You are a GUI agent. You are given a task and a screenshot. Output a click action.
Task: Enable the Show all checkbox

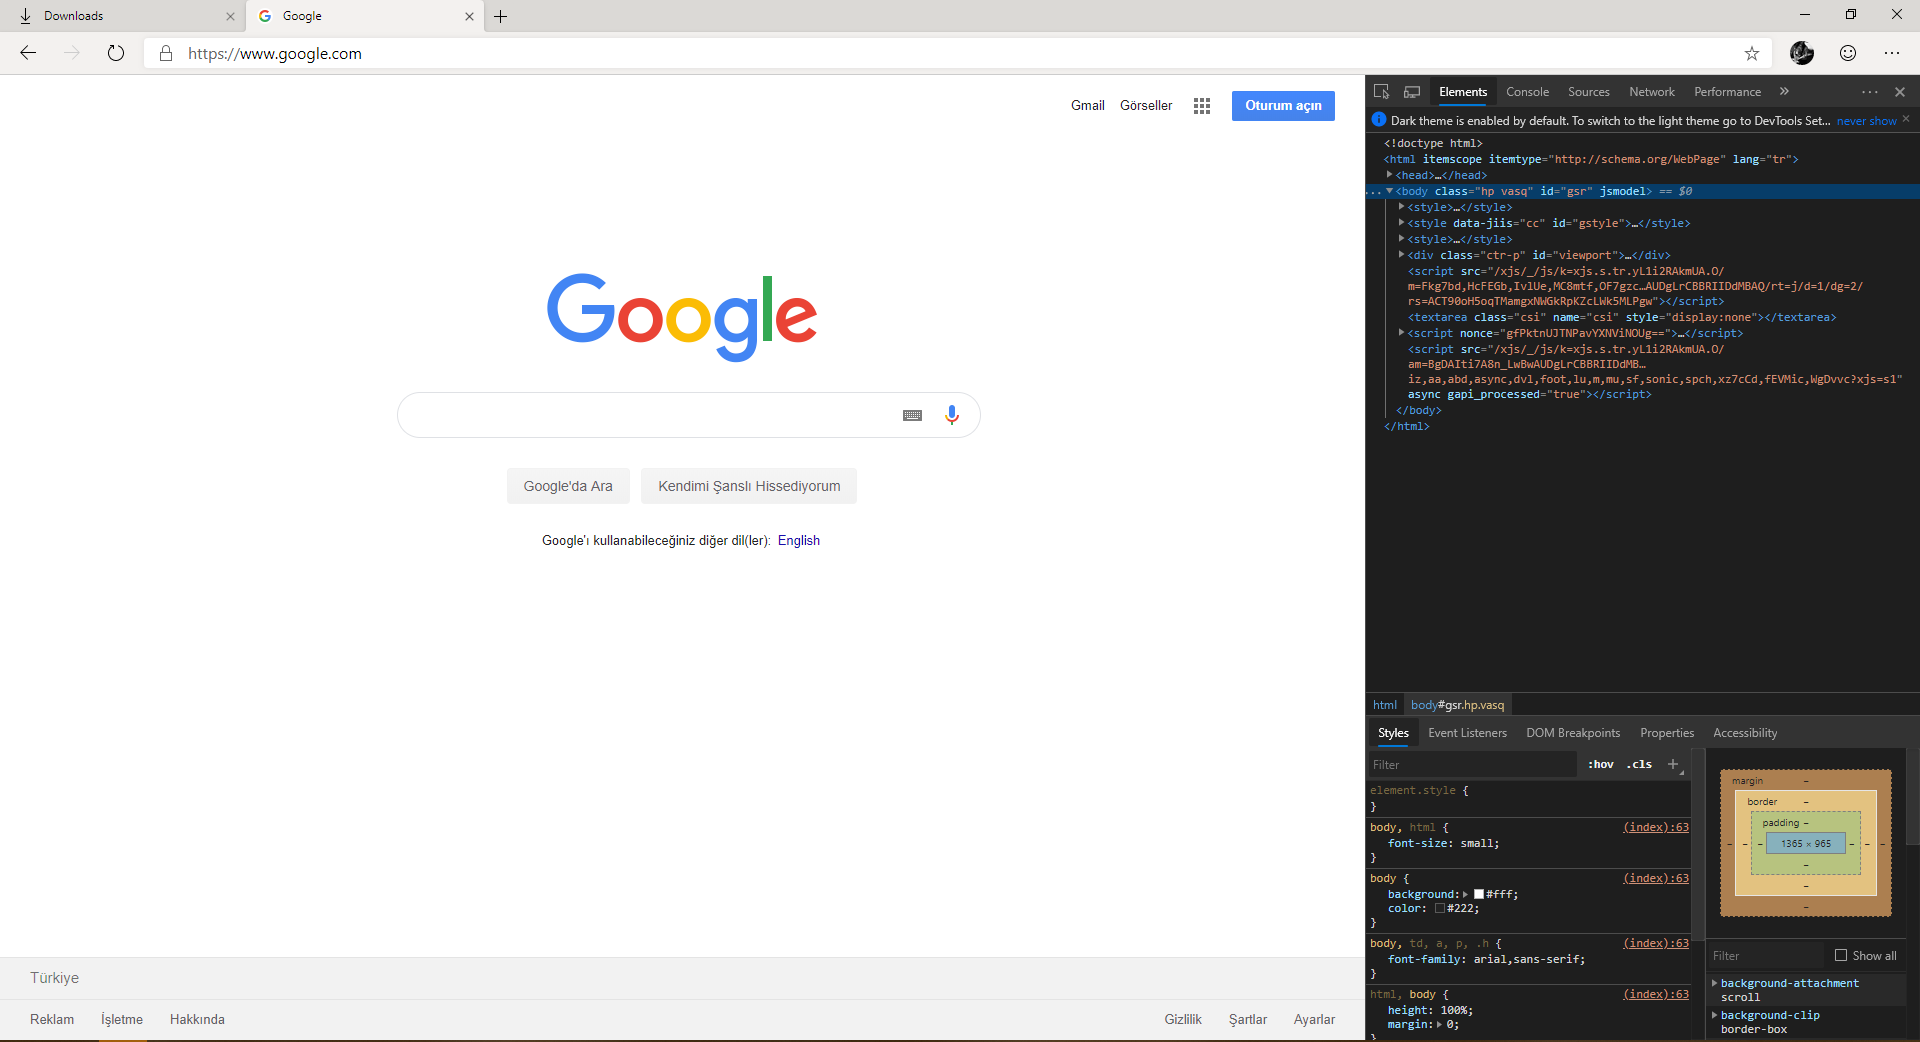pyautogui.click(x=1841, y=955)
